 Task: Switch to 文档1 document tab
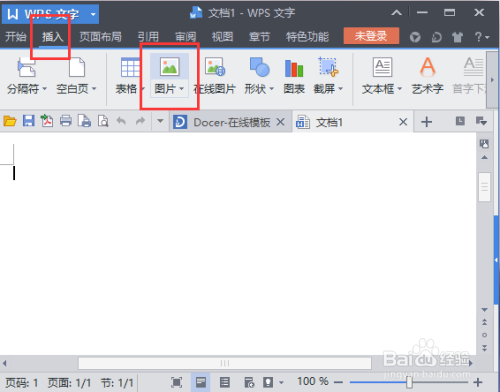pyautogui.click(x=353, y=122)
